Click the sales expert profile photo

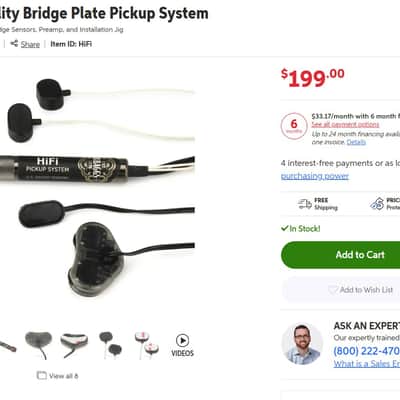302,344
